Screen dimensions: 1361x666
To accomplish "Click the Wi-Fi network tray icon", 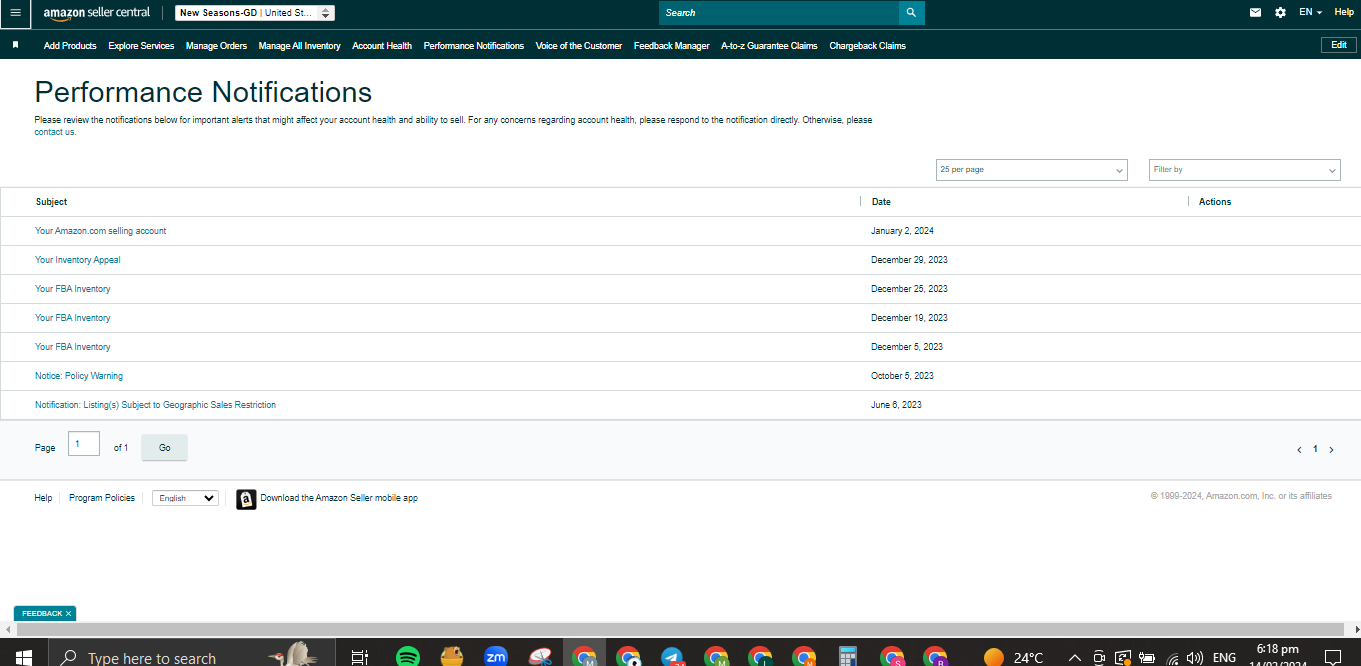I will coord(1172,657).
